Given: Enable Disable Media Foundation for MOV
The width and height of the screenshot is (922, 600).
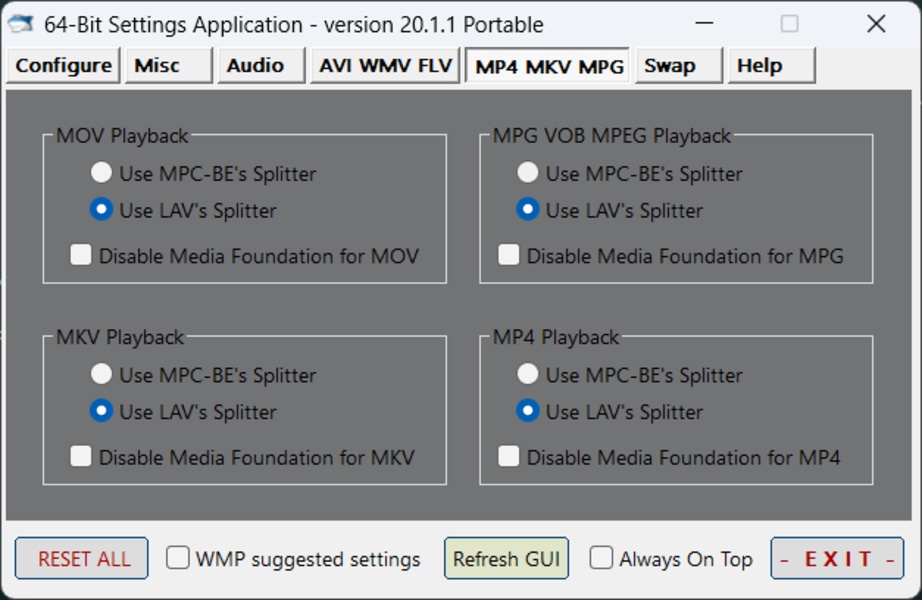Looking at the screenshot, I should point(81,256).
